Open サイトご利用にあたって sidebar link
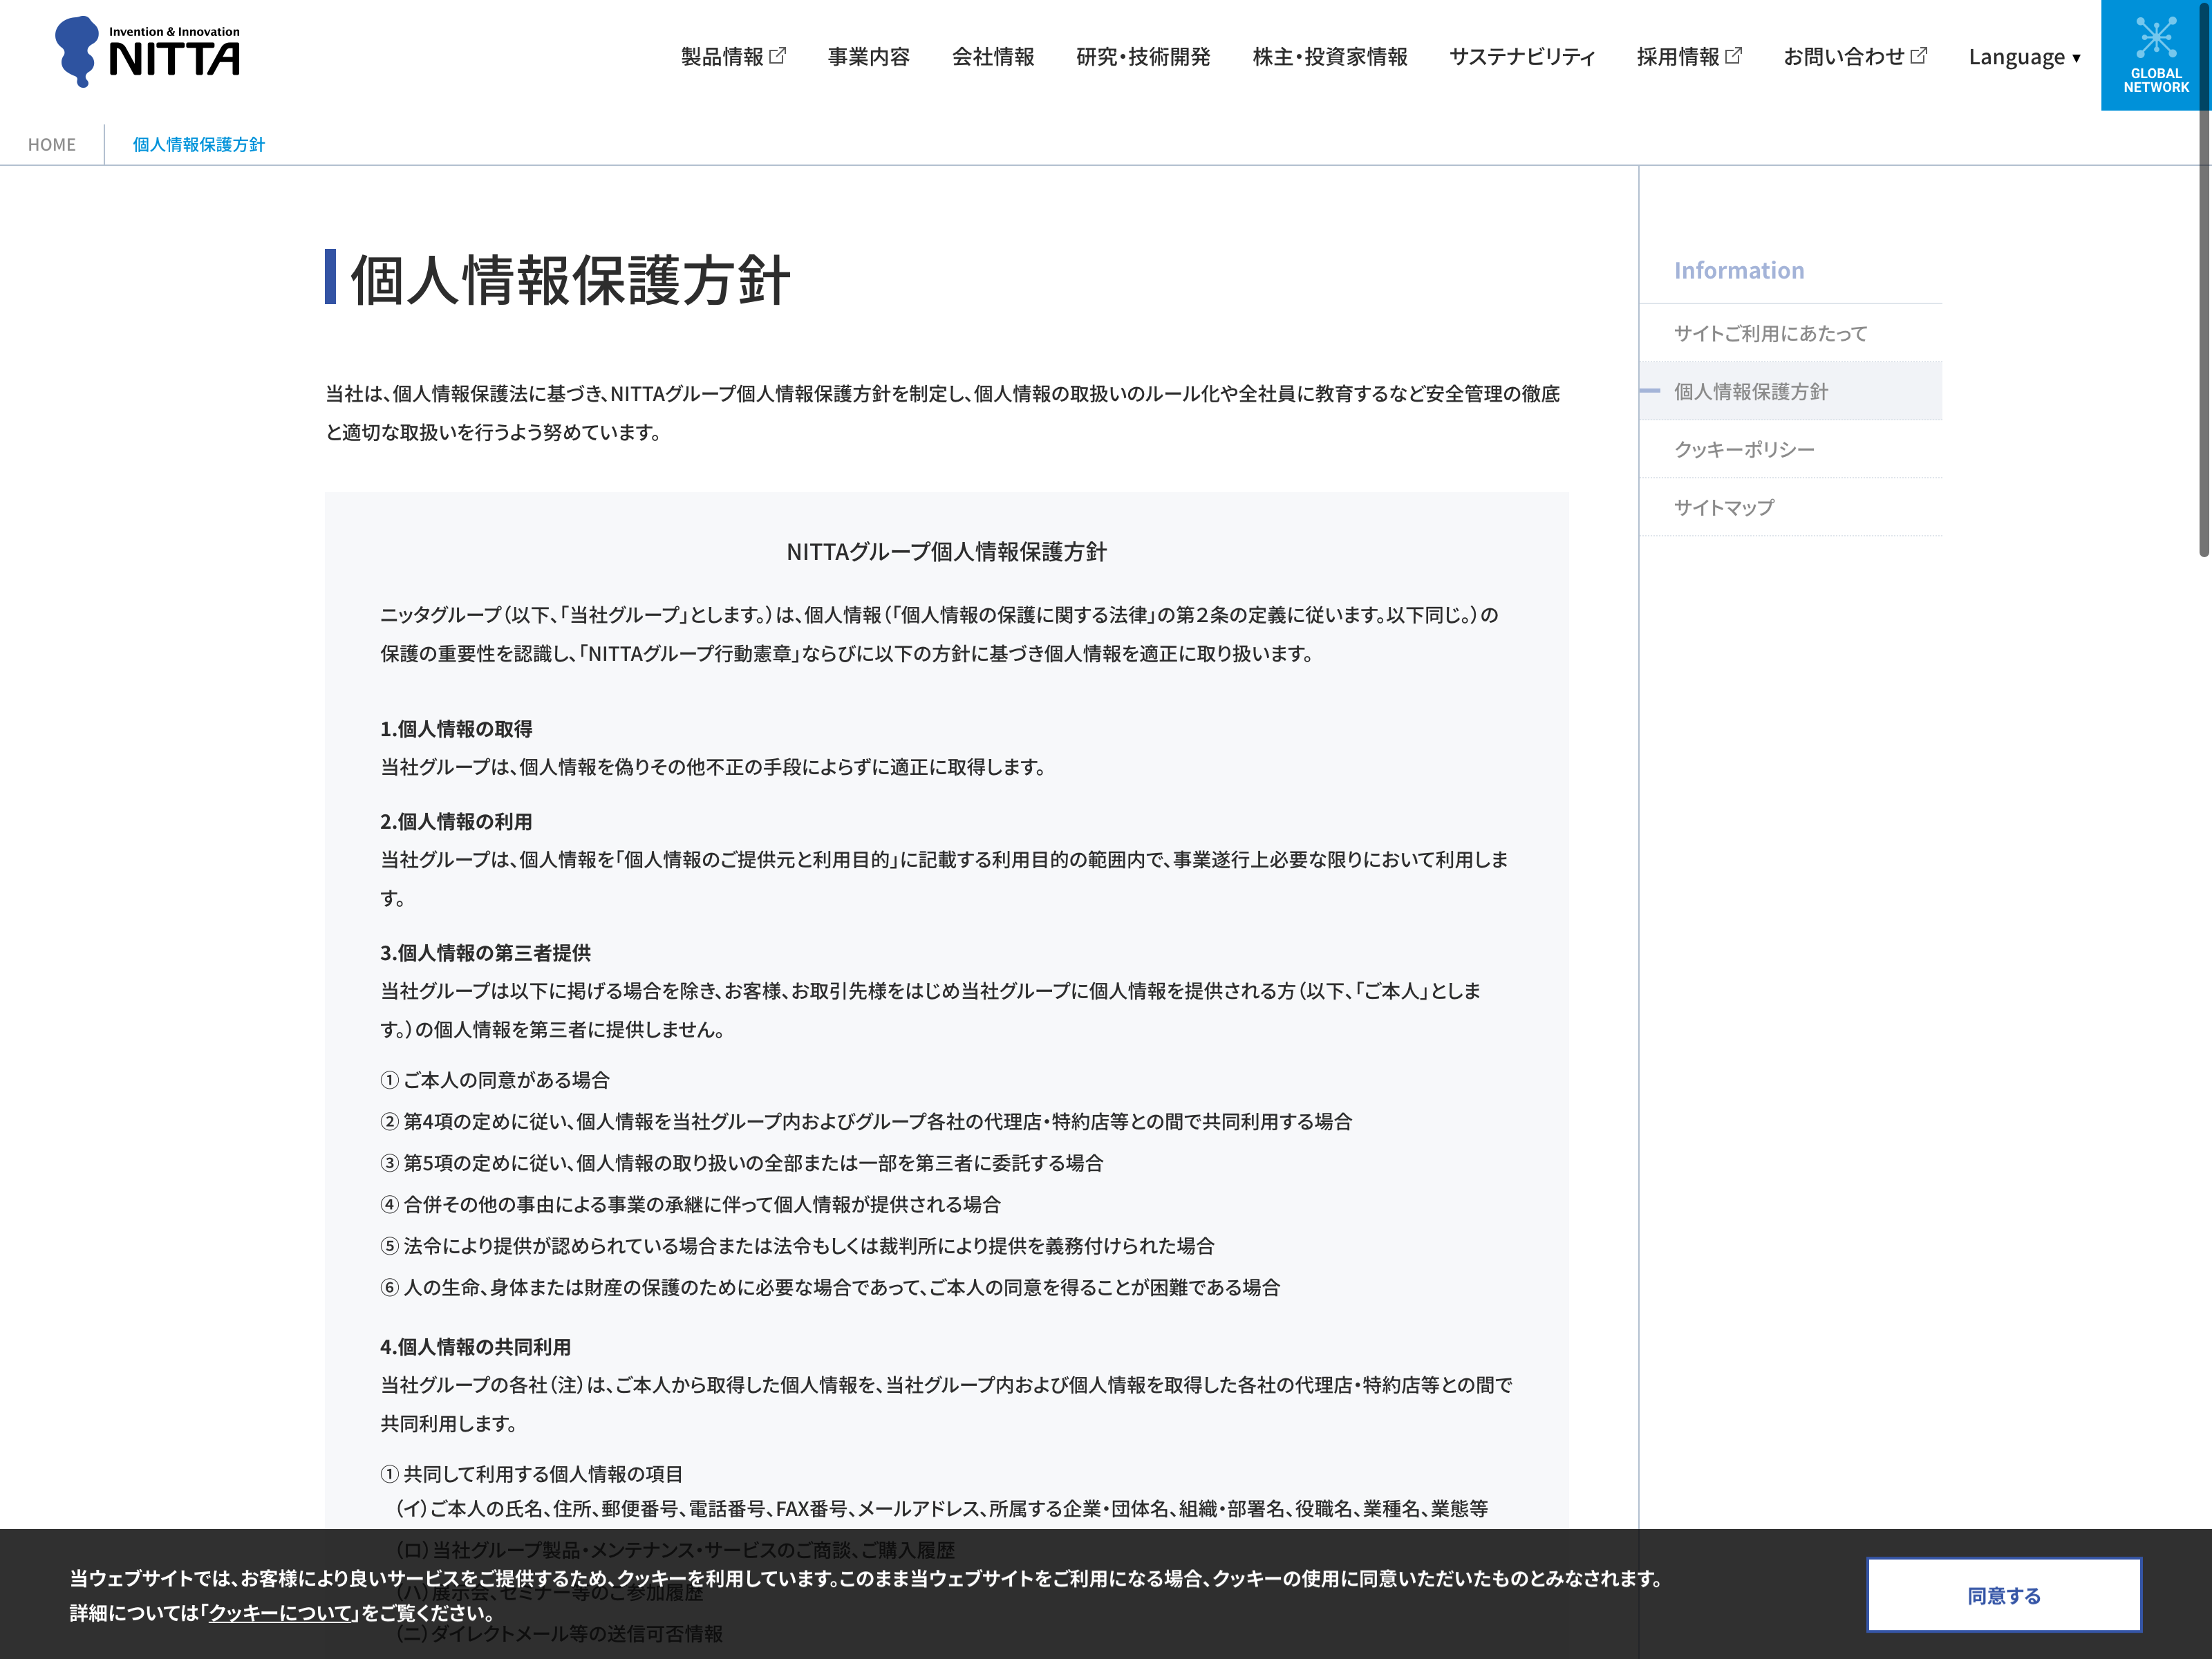 tap(1770, 333)
